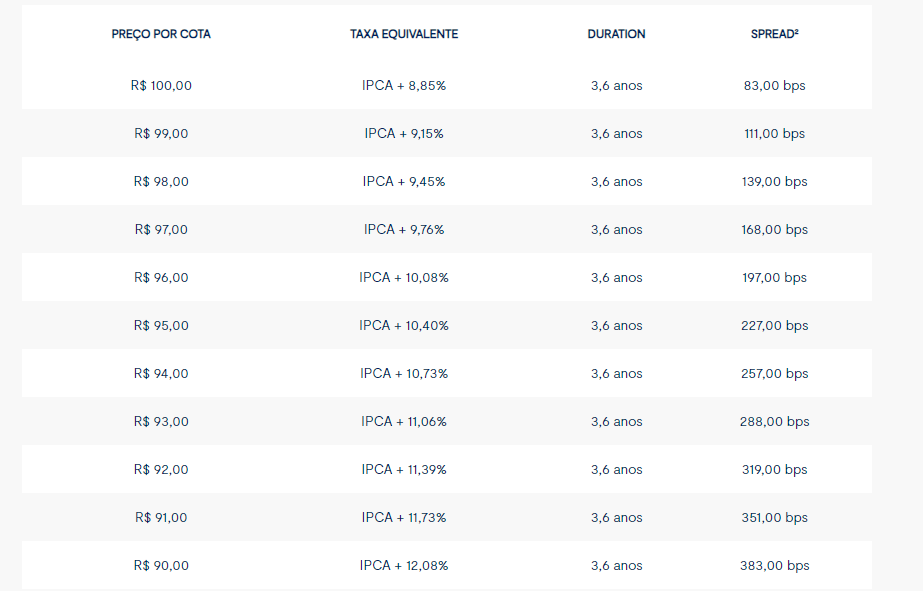Click the IPCA + 10,73% rate
923x591 pixels.
pyautogui.click(x=404, y=373)
